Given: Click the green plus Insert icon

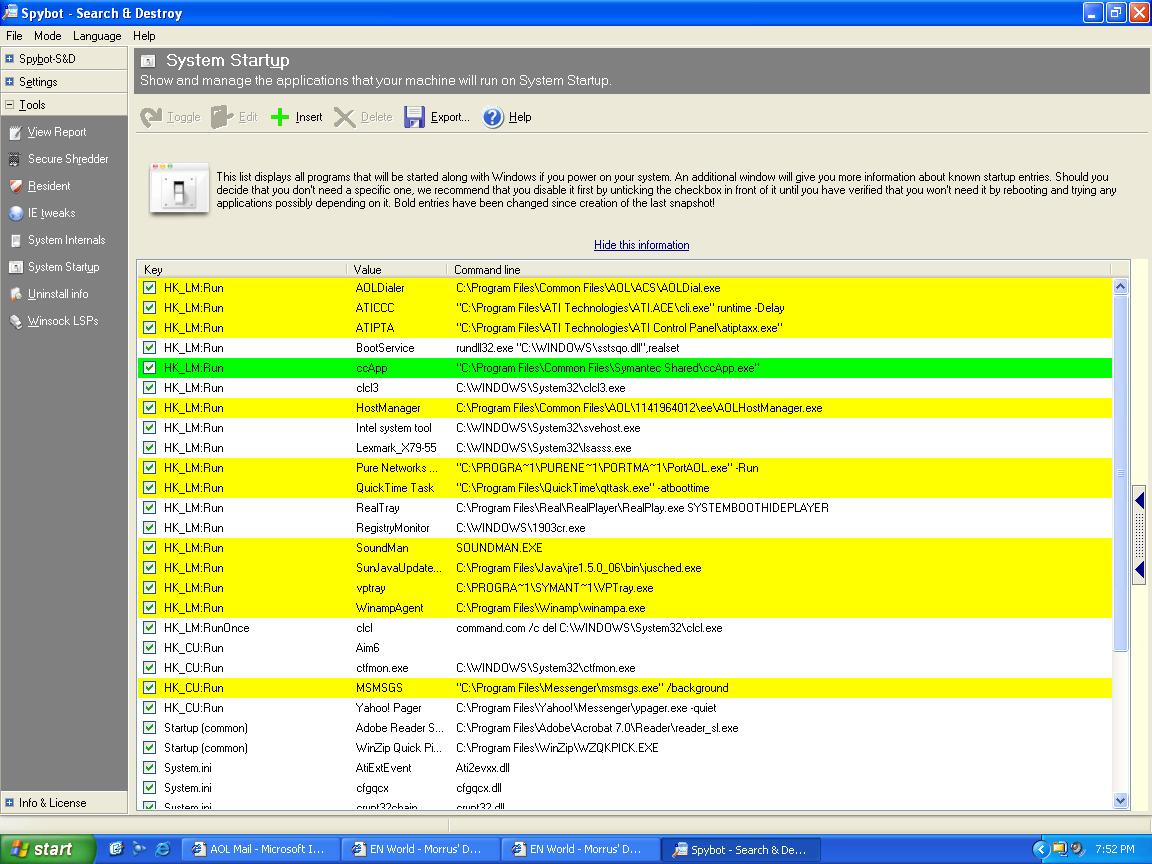Looking at the screenshot, I should [280, 117].
